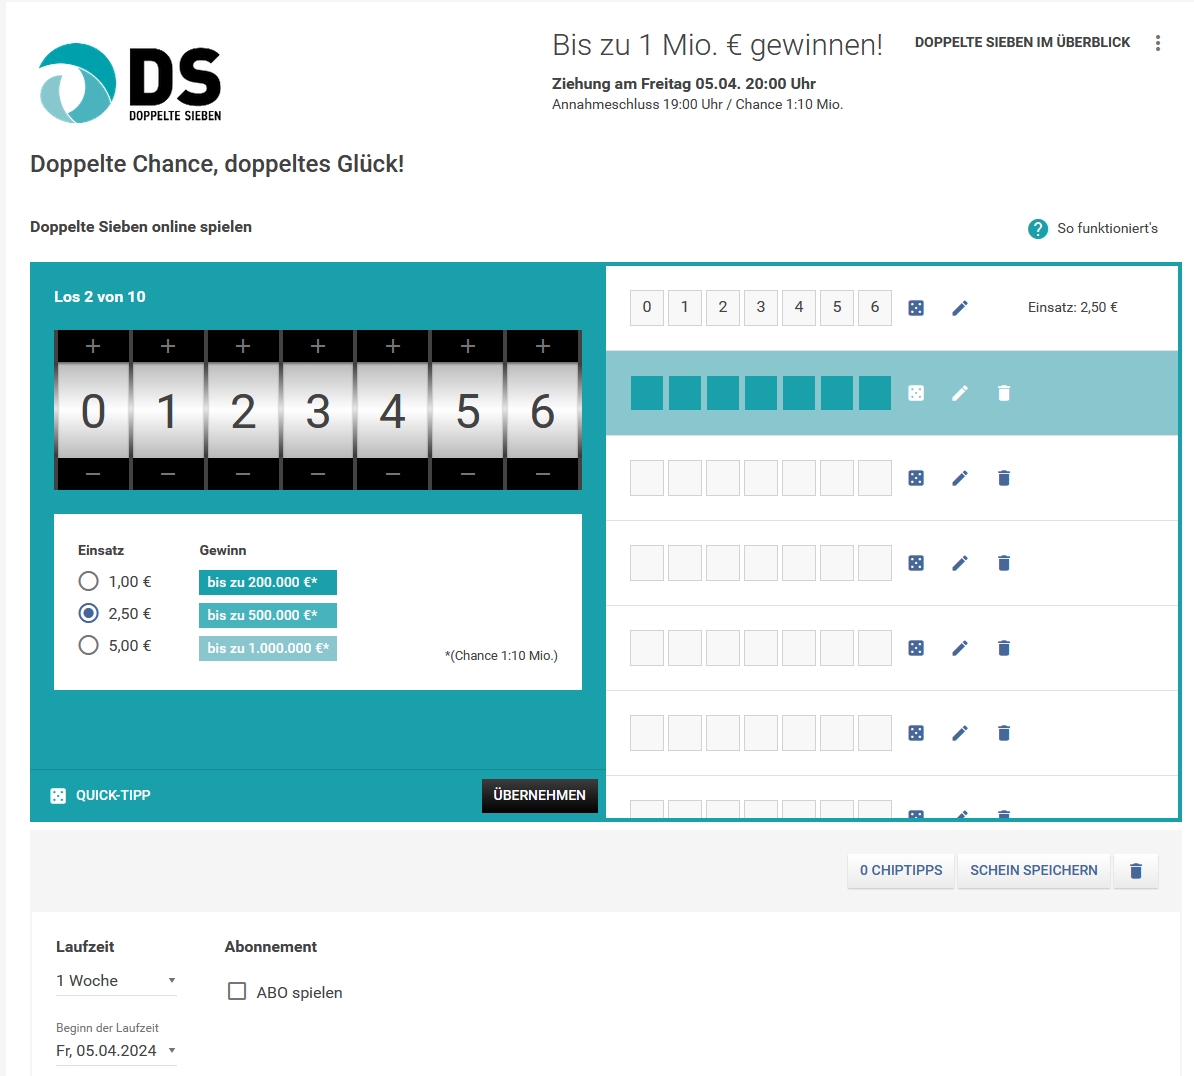Click the So funktioniert's help icon
Image resolution: width=1194 pixels, height=1076 pixels.
click(x=1037, y=228)
